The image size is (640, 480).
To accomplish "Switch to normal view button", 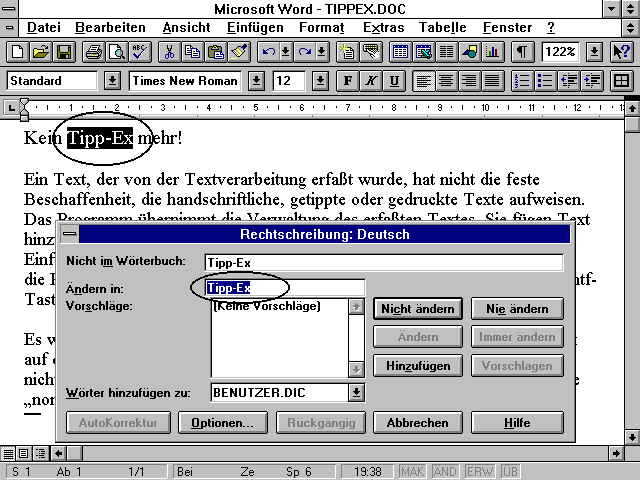I will (8, 453).
